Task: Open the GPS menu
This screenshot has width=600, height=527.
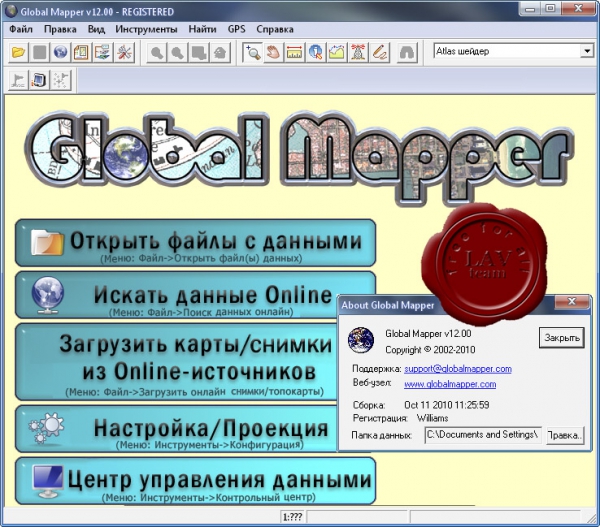Action: coord(236,29)
